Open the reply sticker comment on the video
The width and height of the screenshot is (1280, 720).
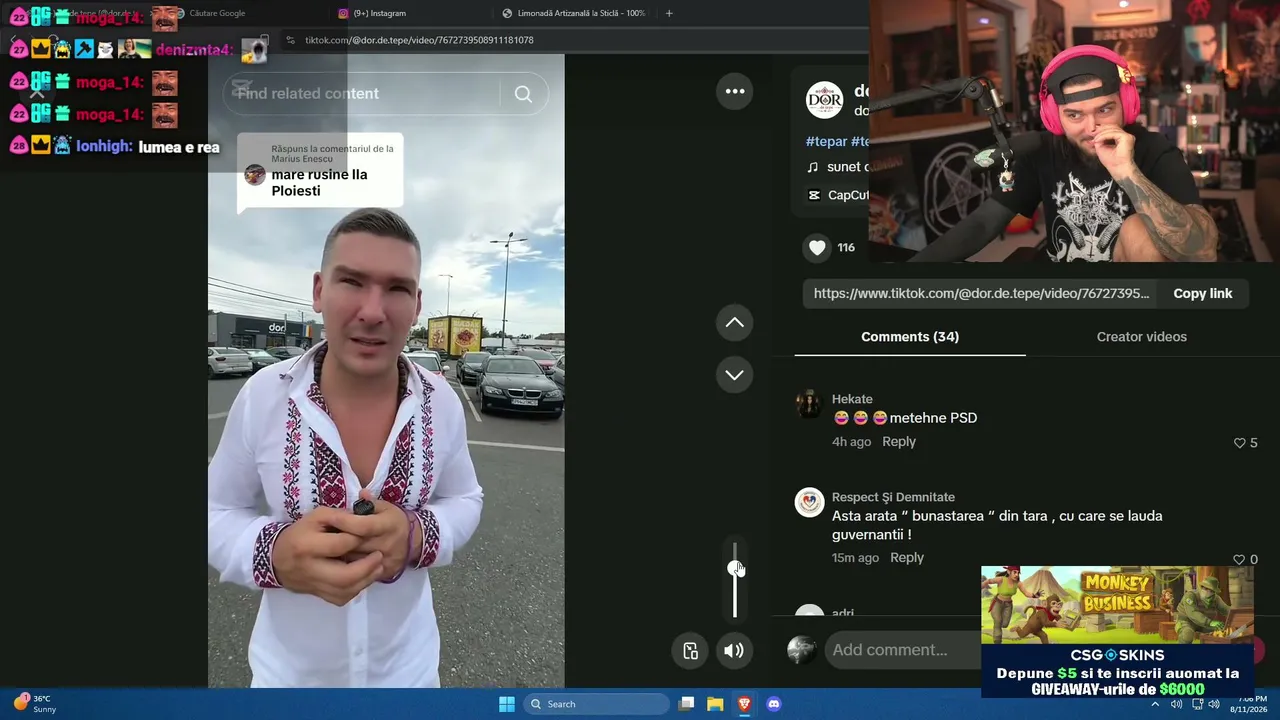(320, 171)
